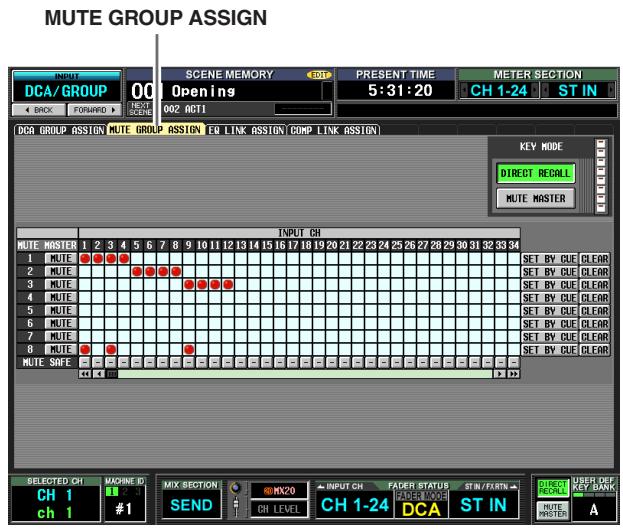Unassign channel 9 from mute group 3
Viewport: 623px width, 529px height.
pyautogui.click(x=189, y=285)
